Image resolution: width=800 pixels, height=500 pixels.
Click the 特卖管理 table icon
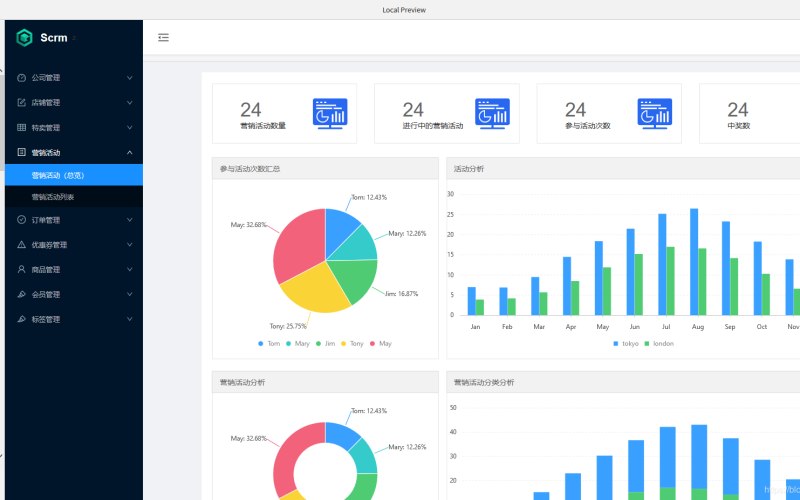click(21, 128)
